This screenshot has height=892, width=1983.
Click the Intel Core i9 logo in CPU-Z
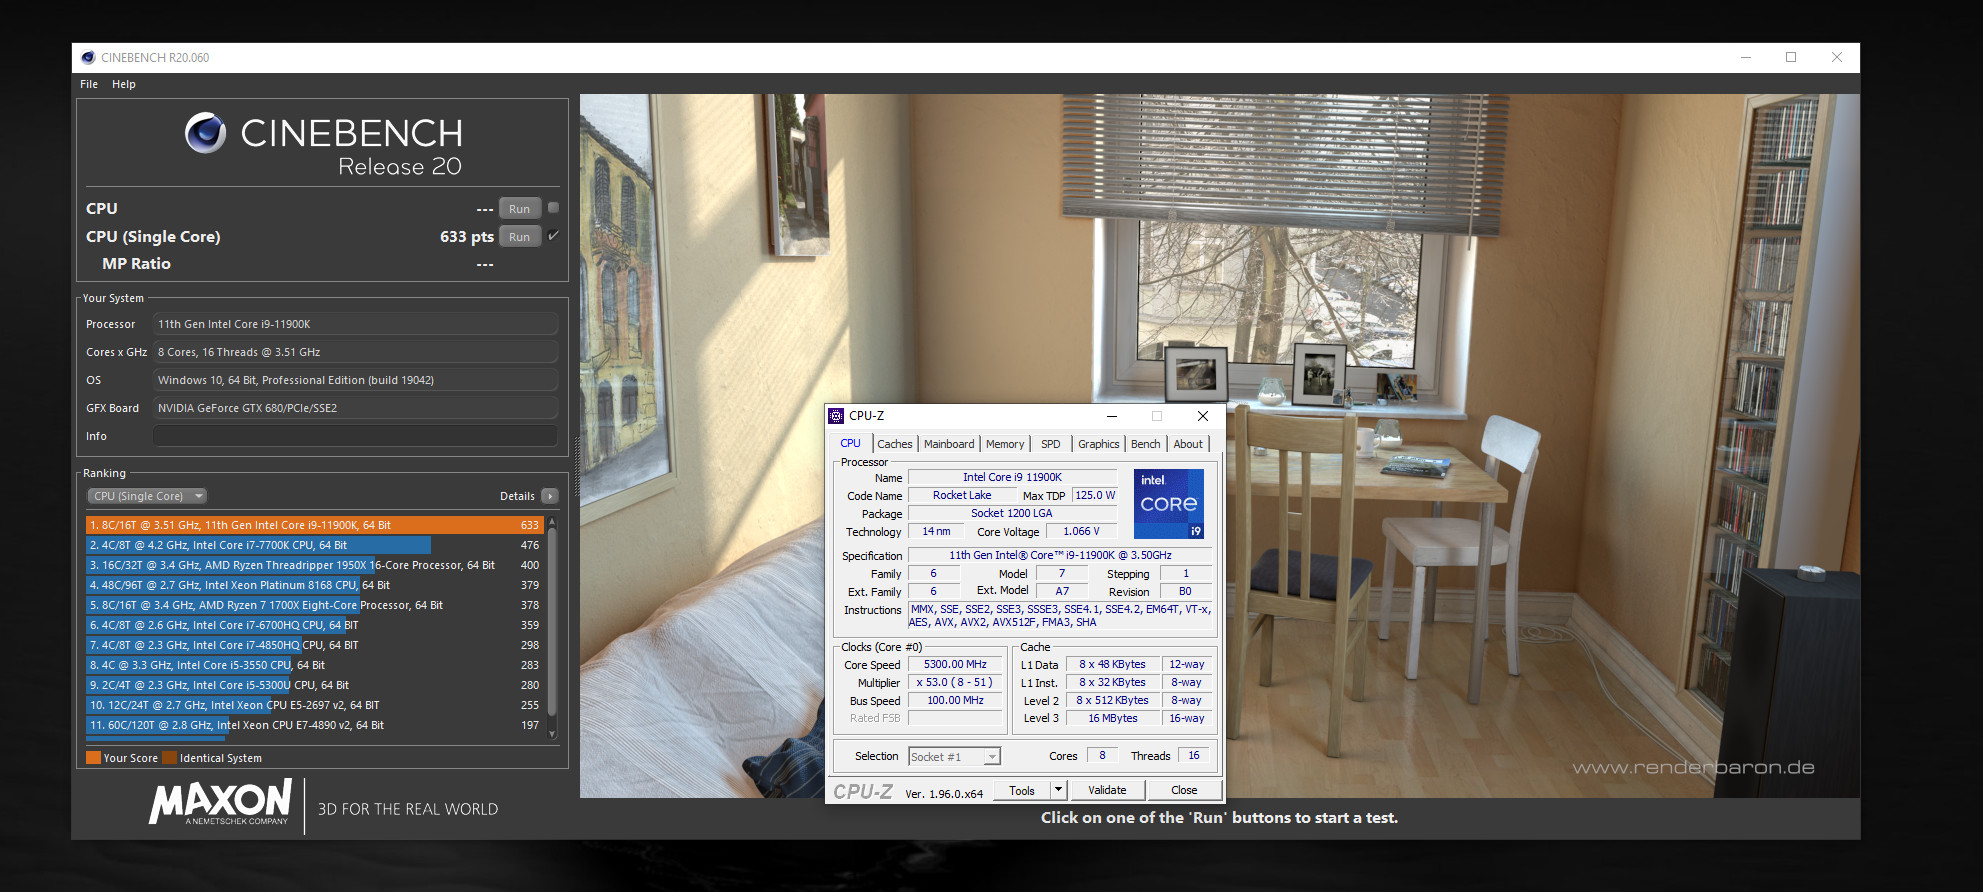[x=1168, y=504]
